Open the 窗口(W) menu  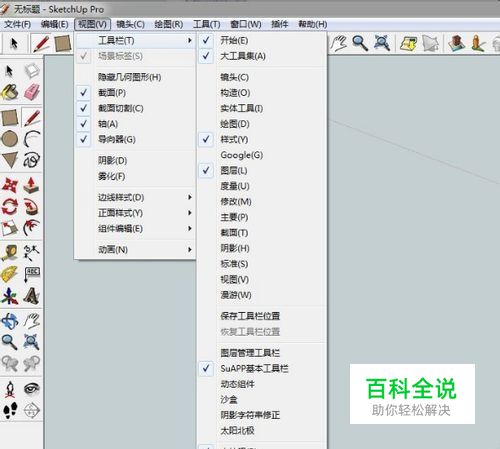[246, 24]
